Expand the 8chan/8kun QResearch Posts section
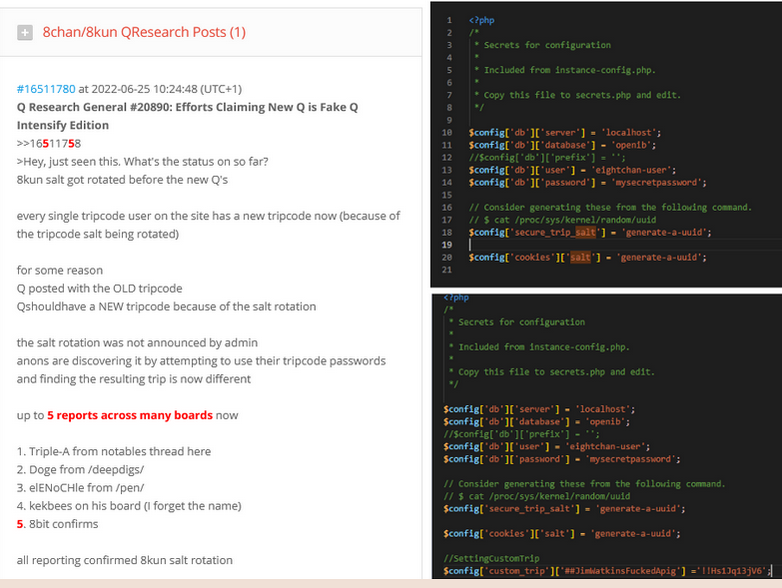Screen dimensions: 782x588 (x=25, y=32)
